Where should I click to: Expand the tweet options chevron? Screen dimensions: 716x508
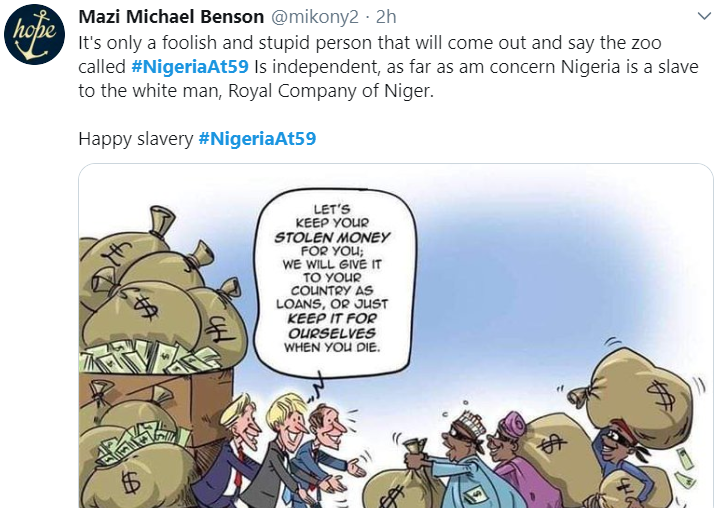point(705,17)
